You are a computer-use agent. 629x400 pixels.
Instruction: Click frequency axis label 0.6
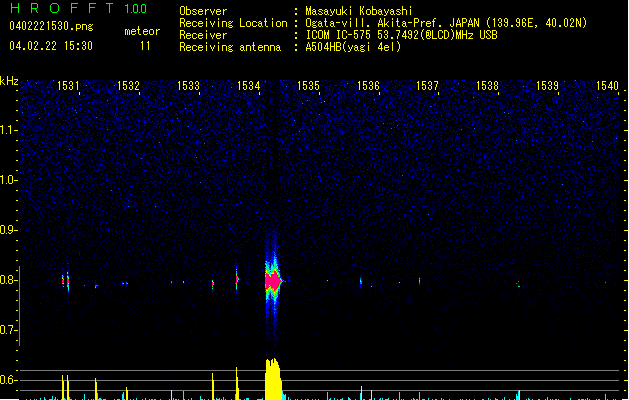point(8,380)
